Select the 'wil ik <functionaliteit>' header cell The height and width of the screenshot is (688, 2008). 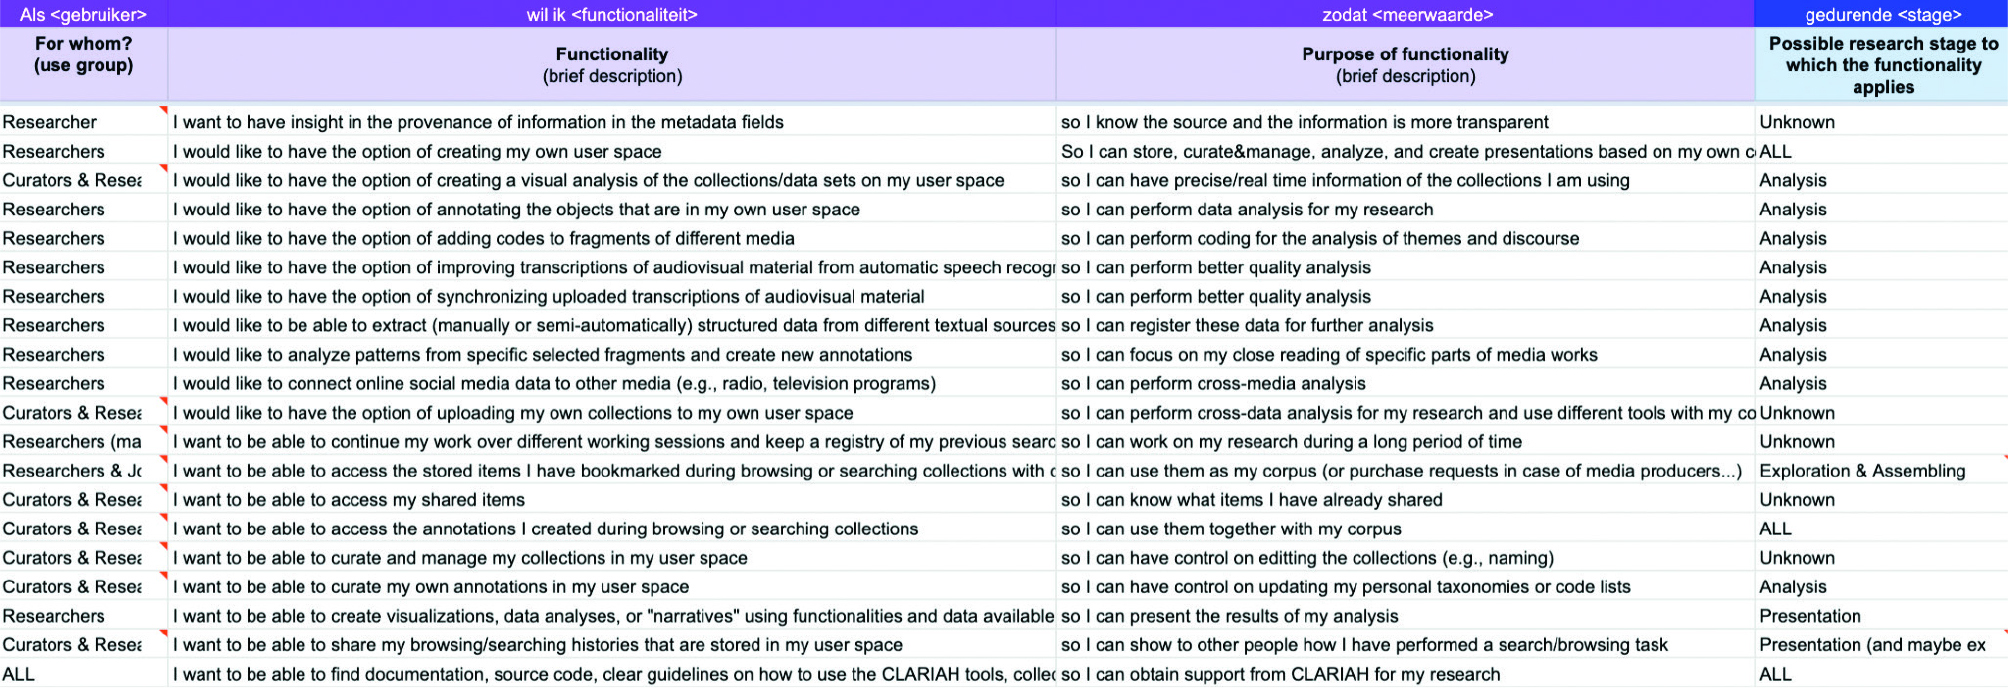612,14
